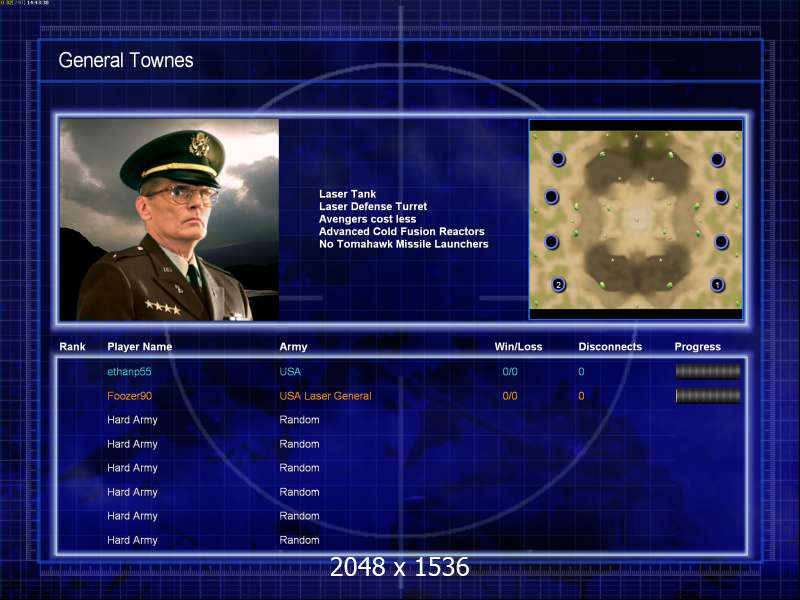The width and height of the screenshot is (800, 600).
Task: Click start position marker 1 on minimap
Action: 717,285
